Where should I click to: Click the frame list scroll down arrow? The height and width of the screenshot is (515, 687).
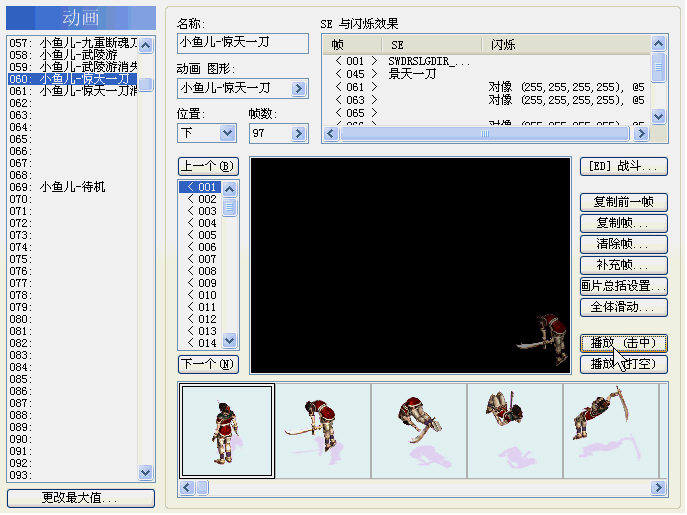point(230,340)
